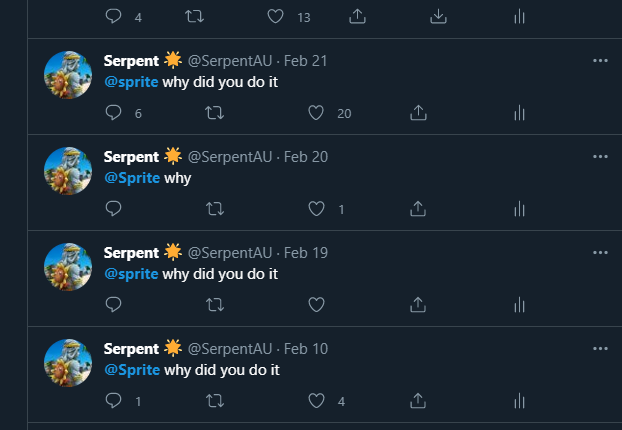The width and height of the screenshot is (622, 430).
Task: Open @sprite mention in Feb 21 tweet
Action: click(131, 82)
